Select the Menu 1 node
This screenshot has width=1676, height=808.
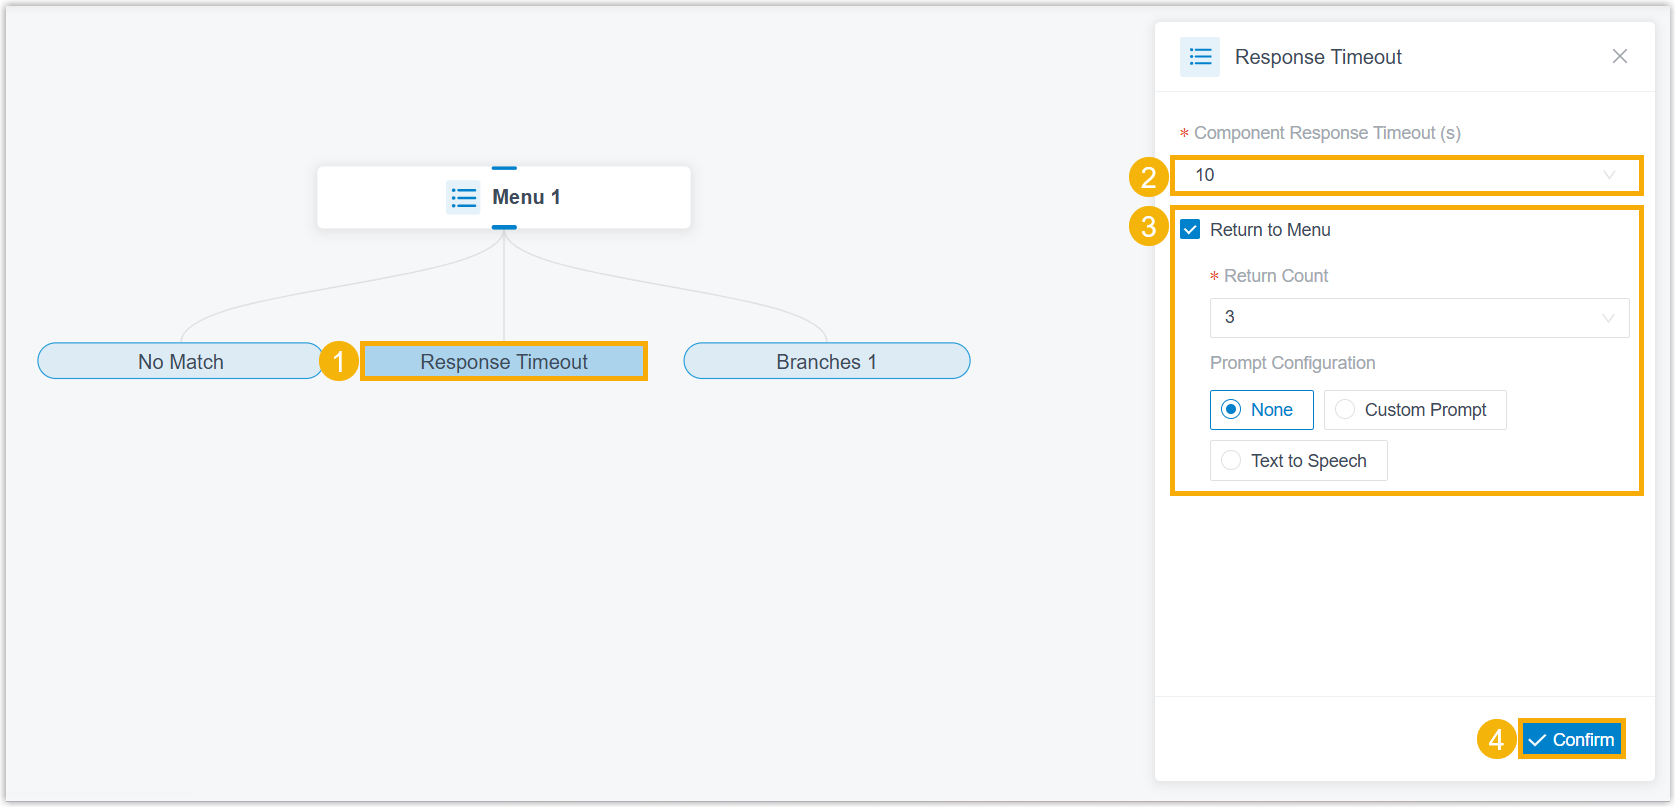504,197
